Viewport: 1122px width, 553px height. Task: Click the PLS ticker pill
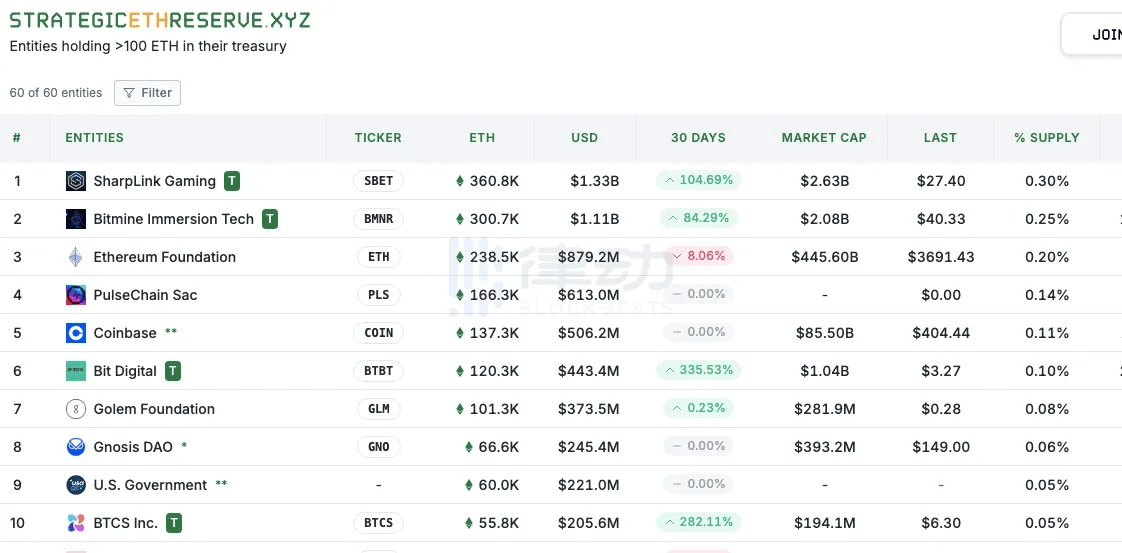point(379,295)
